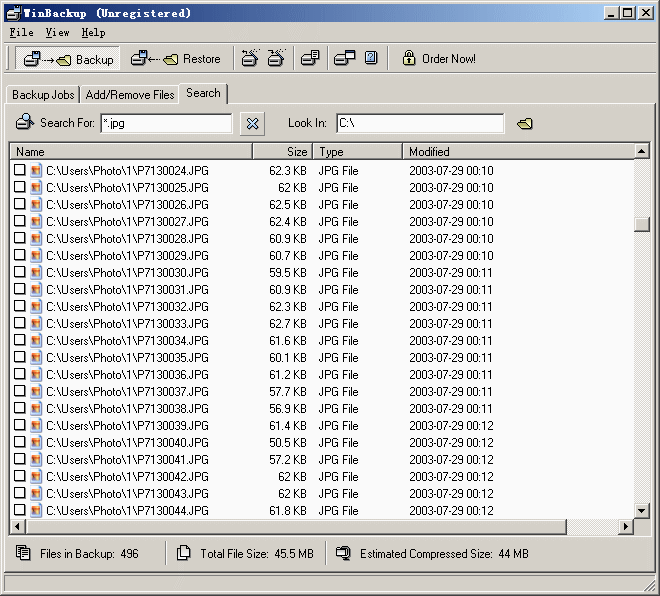The image size is (660, 596).
Task: Switch to the Add/Remove Files tab
Action: (130, 95)
